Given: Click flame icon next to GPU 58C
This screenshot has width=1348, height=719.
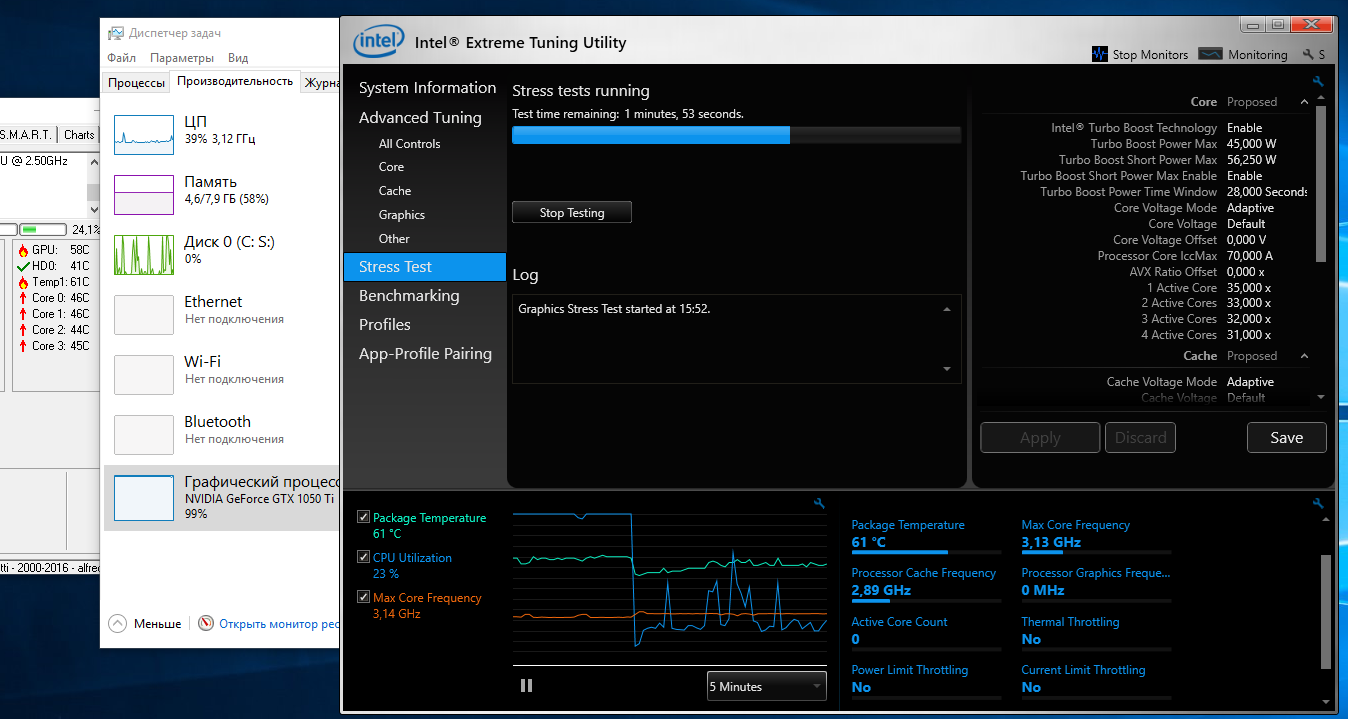Looking at the screenshot, I should (x=23, y=250).
